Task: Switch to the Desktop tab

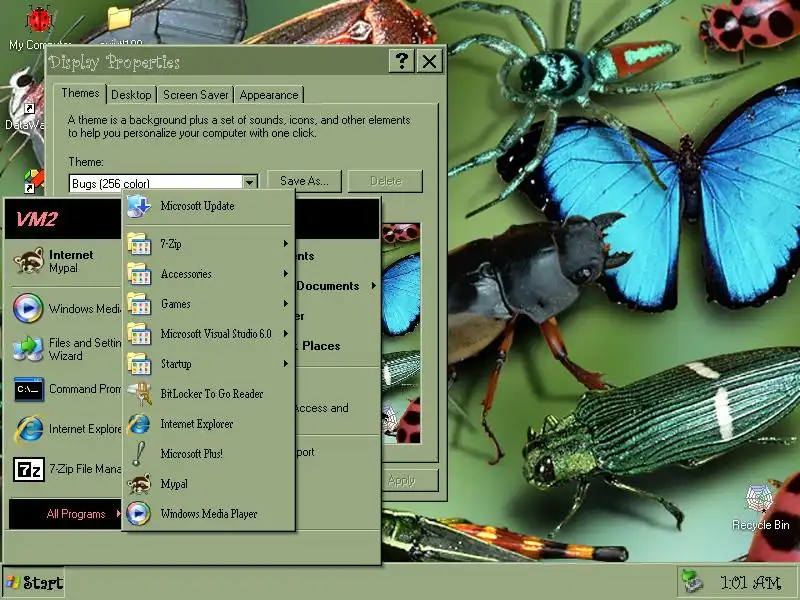Action: pos(131,95)
